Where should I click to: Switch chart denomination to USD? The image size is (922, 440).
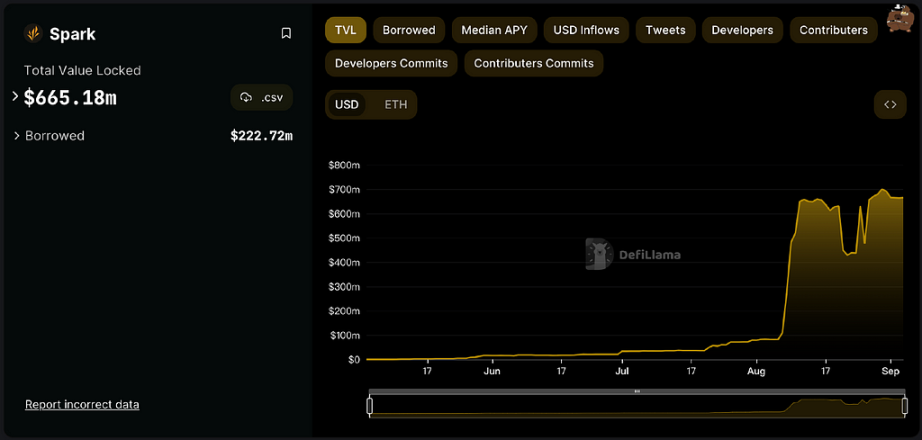click(347, 105)
